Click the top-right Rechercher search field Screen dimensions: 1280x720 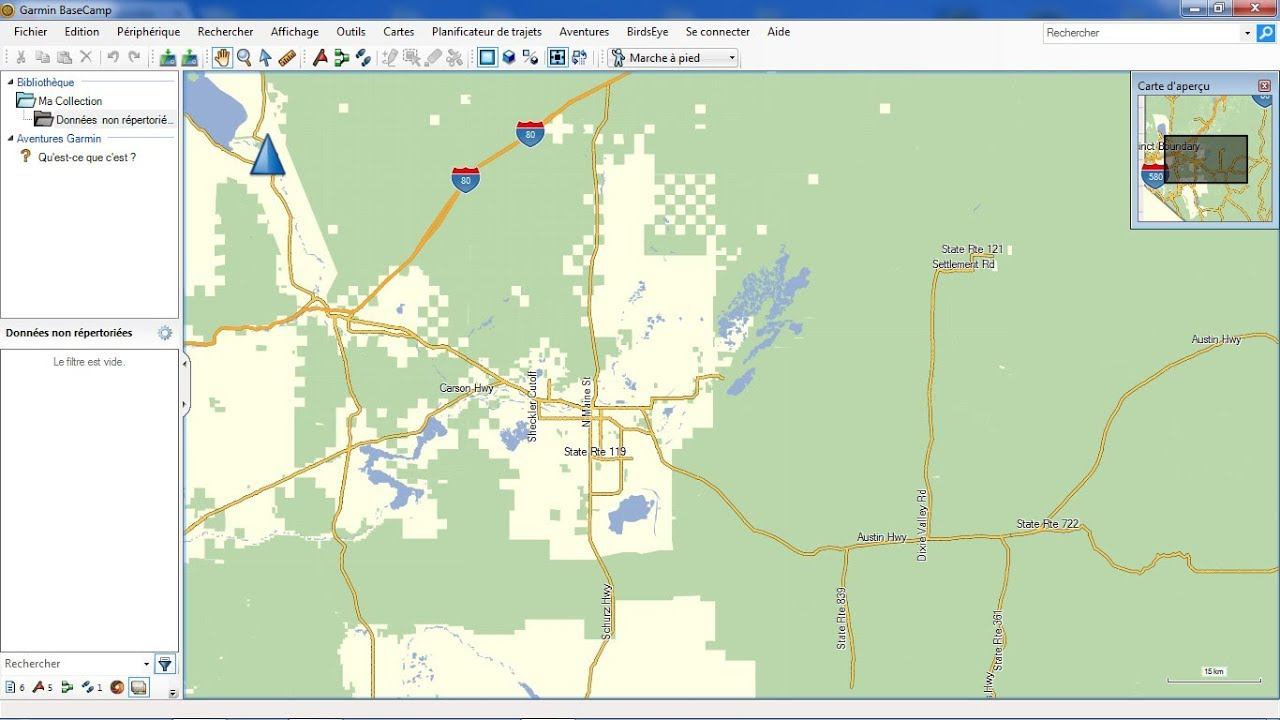[1140, 33]
